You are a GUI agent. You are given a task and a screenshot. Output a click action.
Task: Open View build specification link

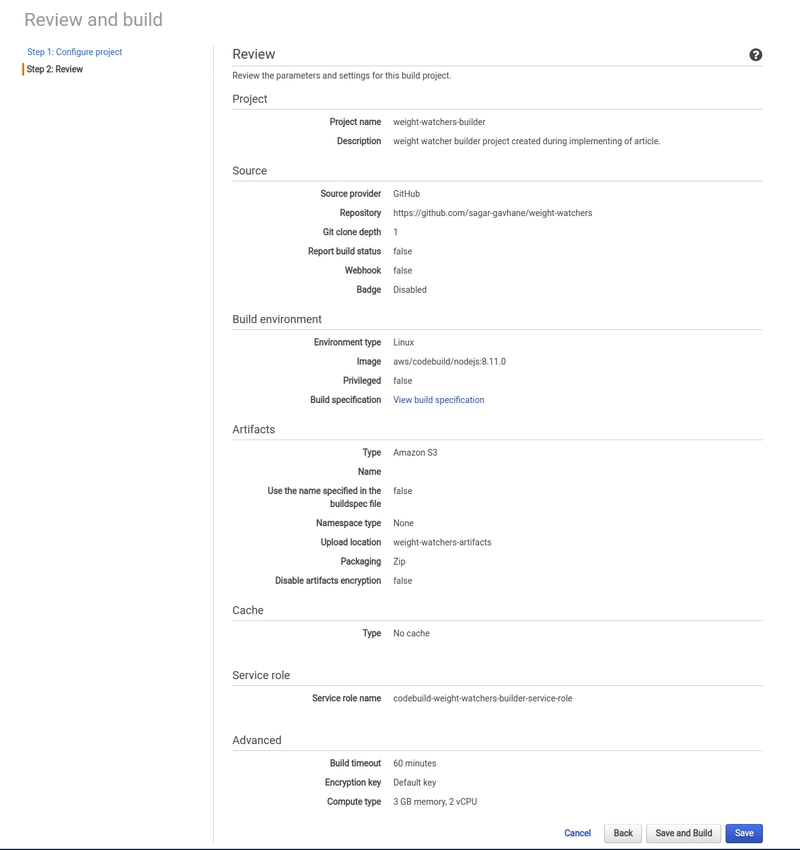438,400
